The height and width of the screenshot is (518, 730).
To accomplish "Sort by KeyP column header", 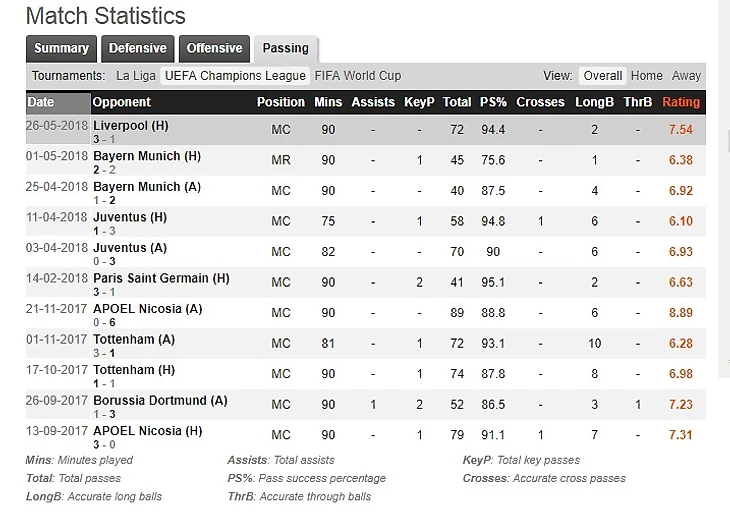I will [x=420, y=102].
